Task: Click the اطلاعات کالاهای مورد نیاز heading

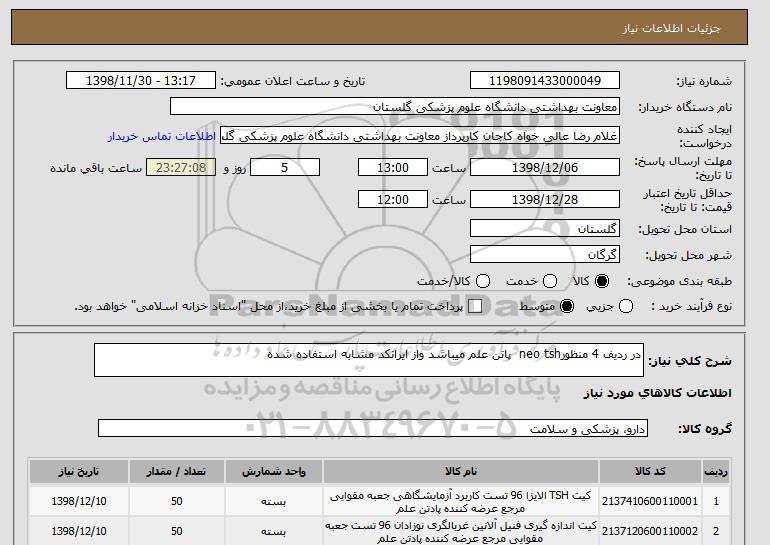Action: [x=658, y=393]
